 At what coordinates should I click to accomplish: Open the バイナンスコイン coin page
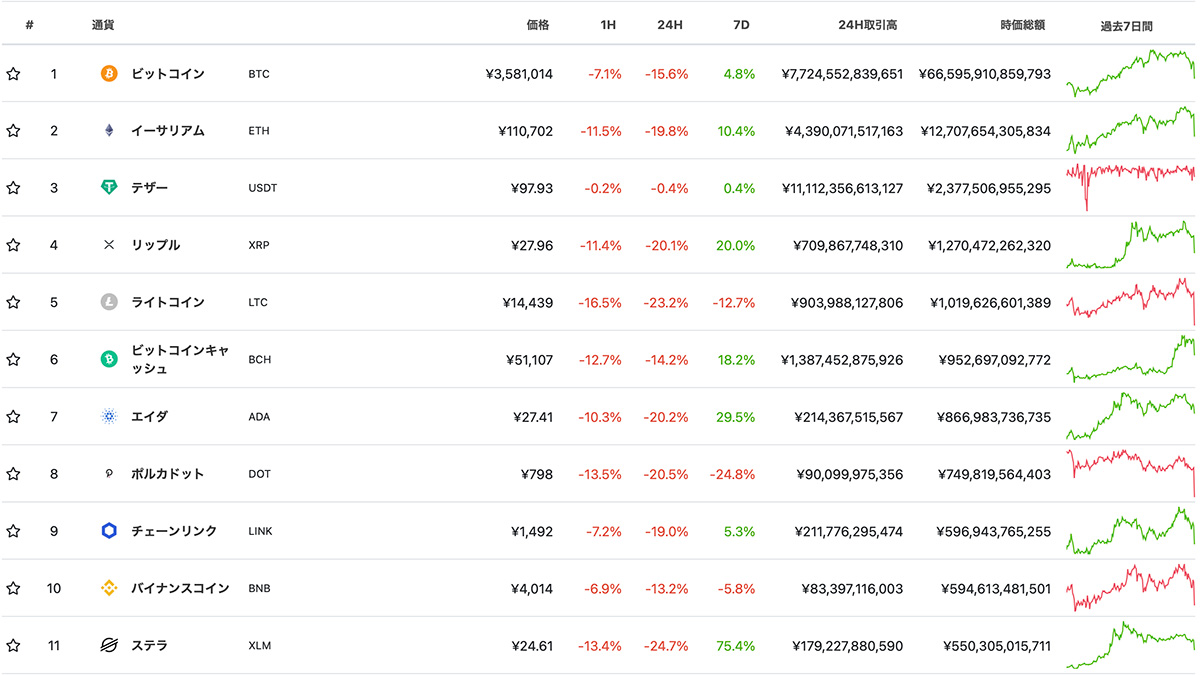click(x=180, y=588)
